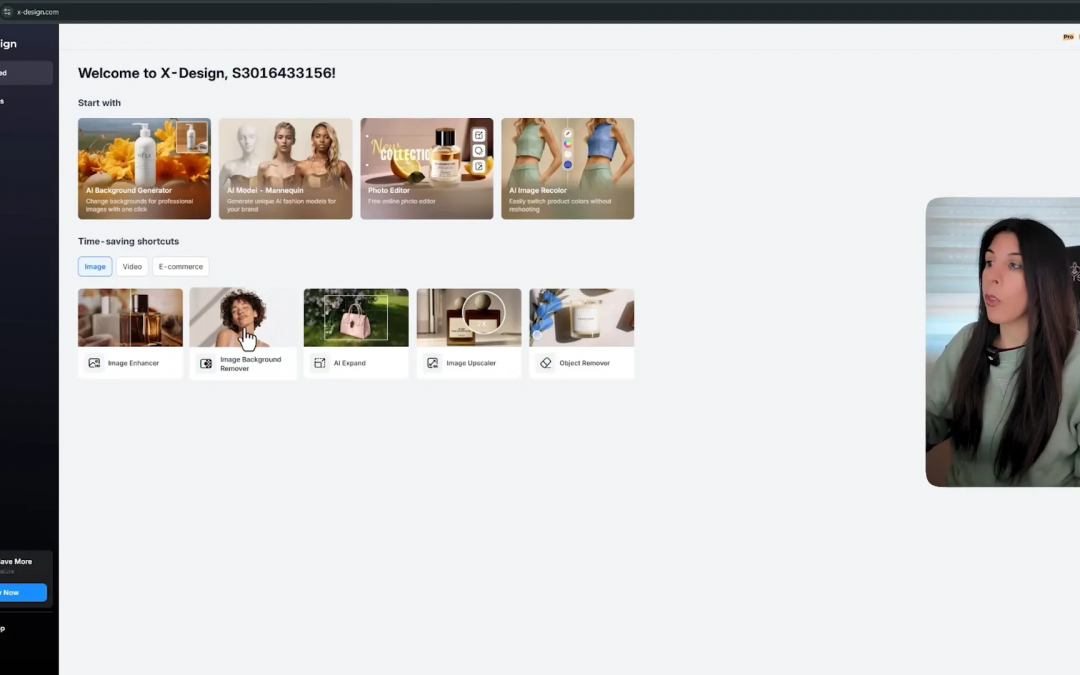
Task: Click the Image Background Remover label
Action: coord(251,364)
